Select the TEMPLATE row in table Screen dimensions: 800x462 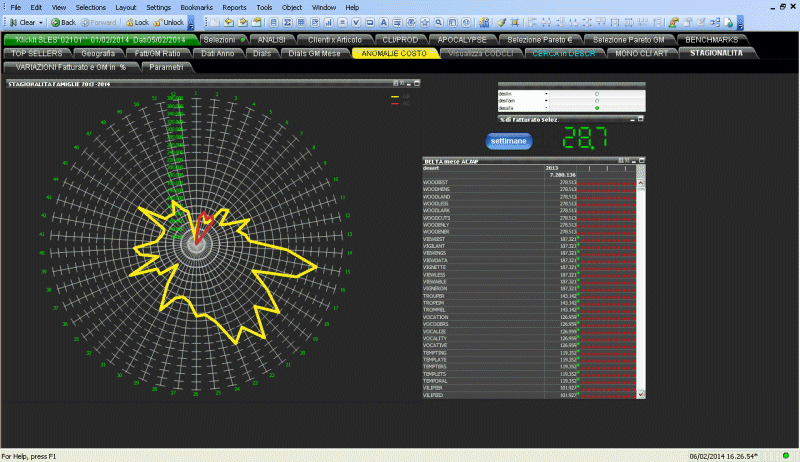(529, 360)
